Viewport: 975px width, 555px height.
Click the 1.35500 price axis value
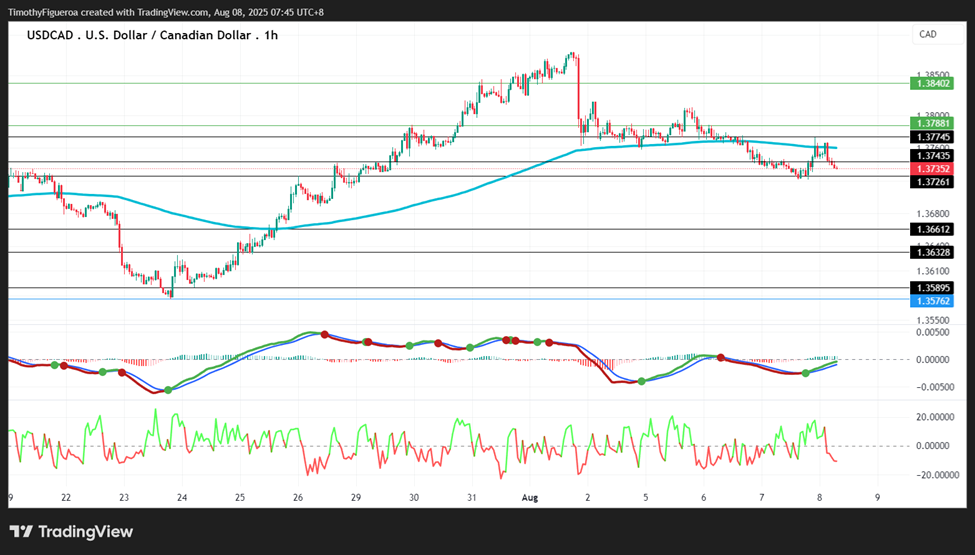click(x=933, y=320)
